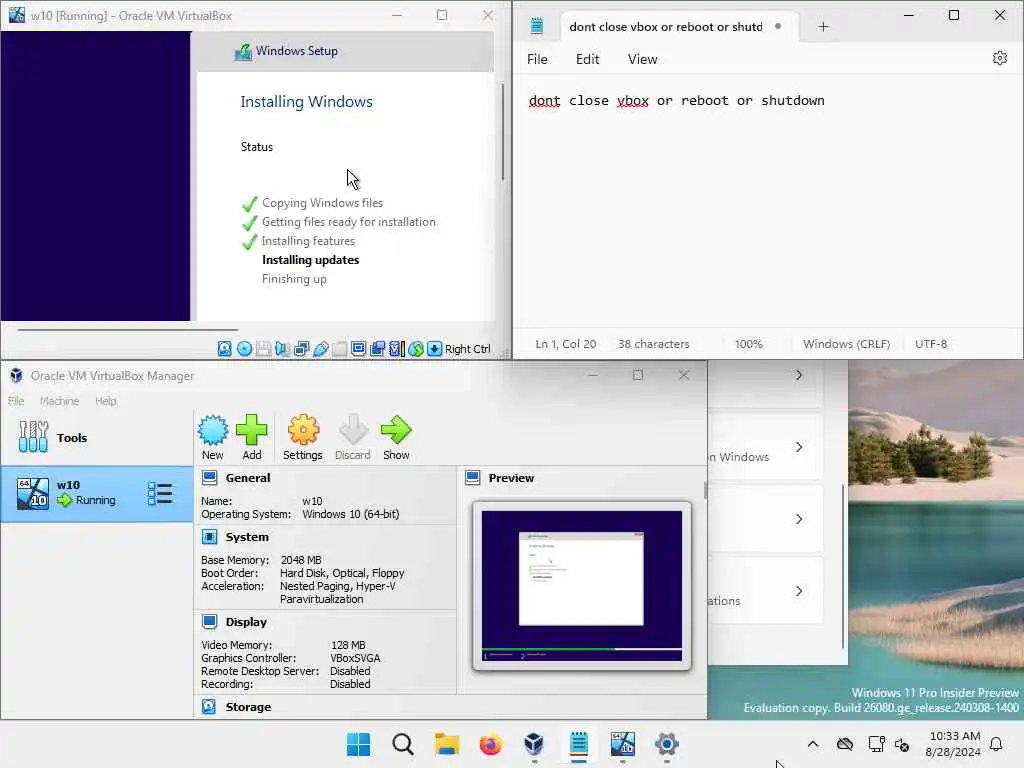1024x768 pixels.
Task: Launch Firefox from the taskbar
Action: [490, 744]
